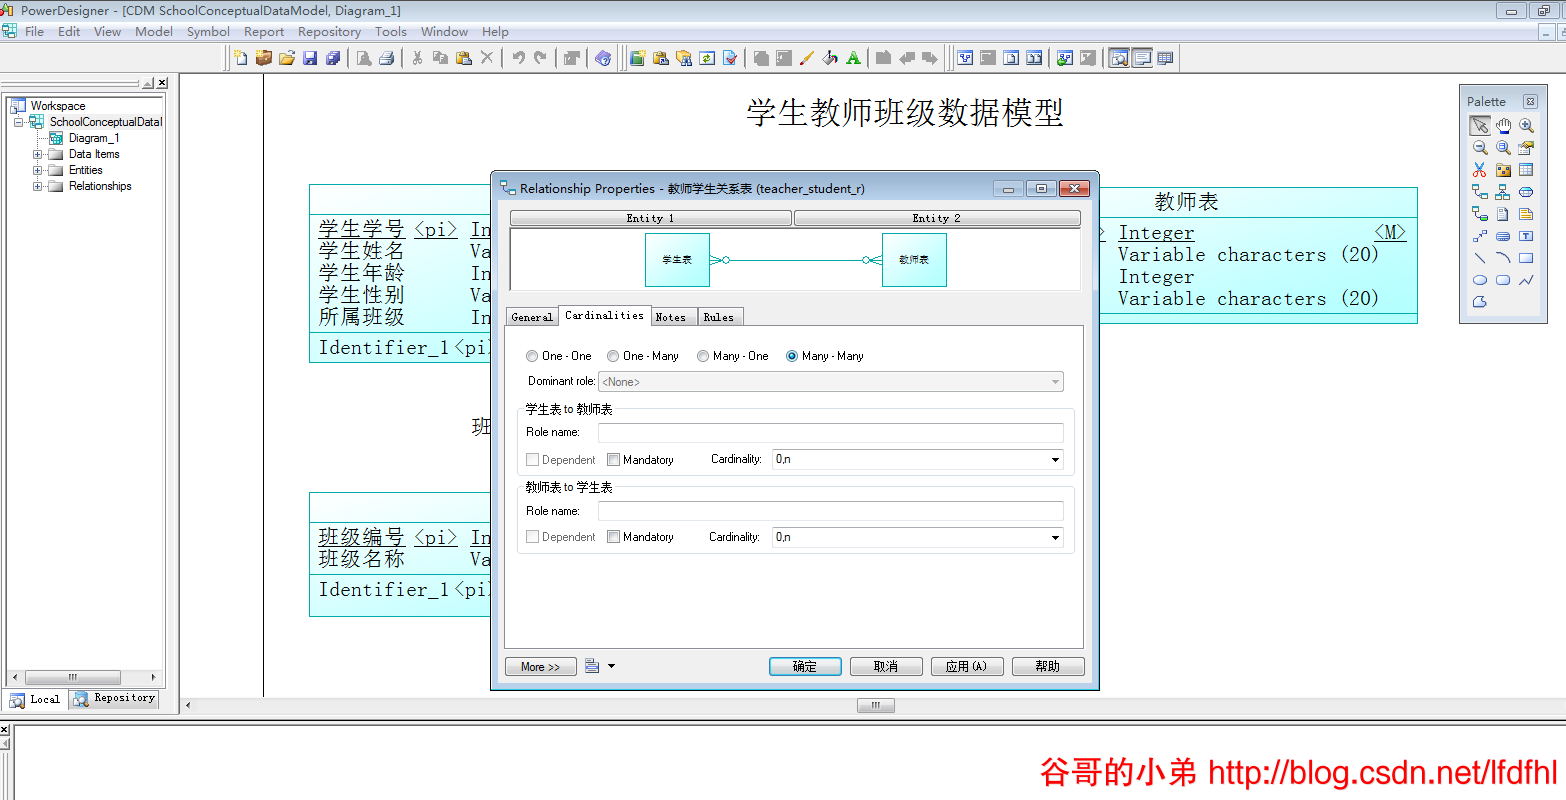1566x800 pixels.
Task: Click the Undo toolbar icon
Action: [x=518, y=58]
